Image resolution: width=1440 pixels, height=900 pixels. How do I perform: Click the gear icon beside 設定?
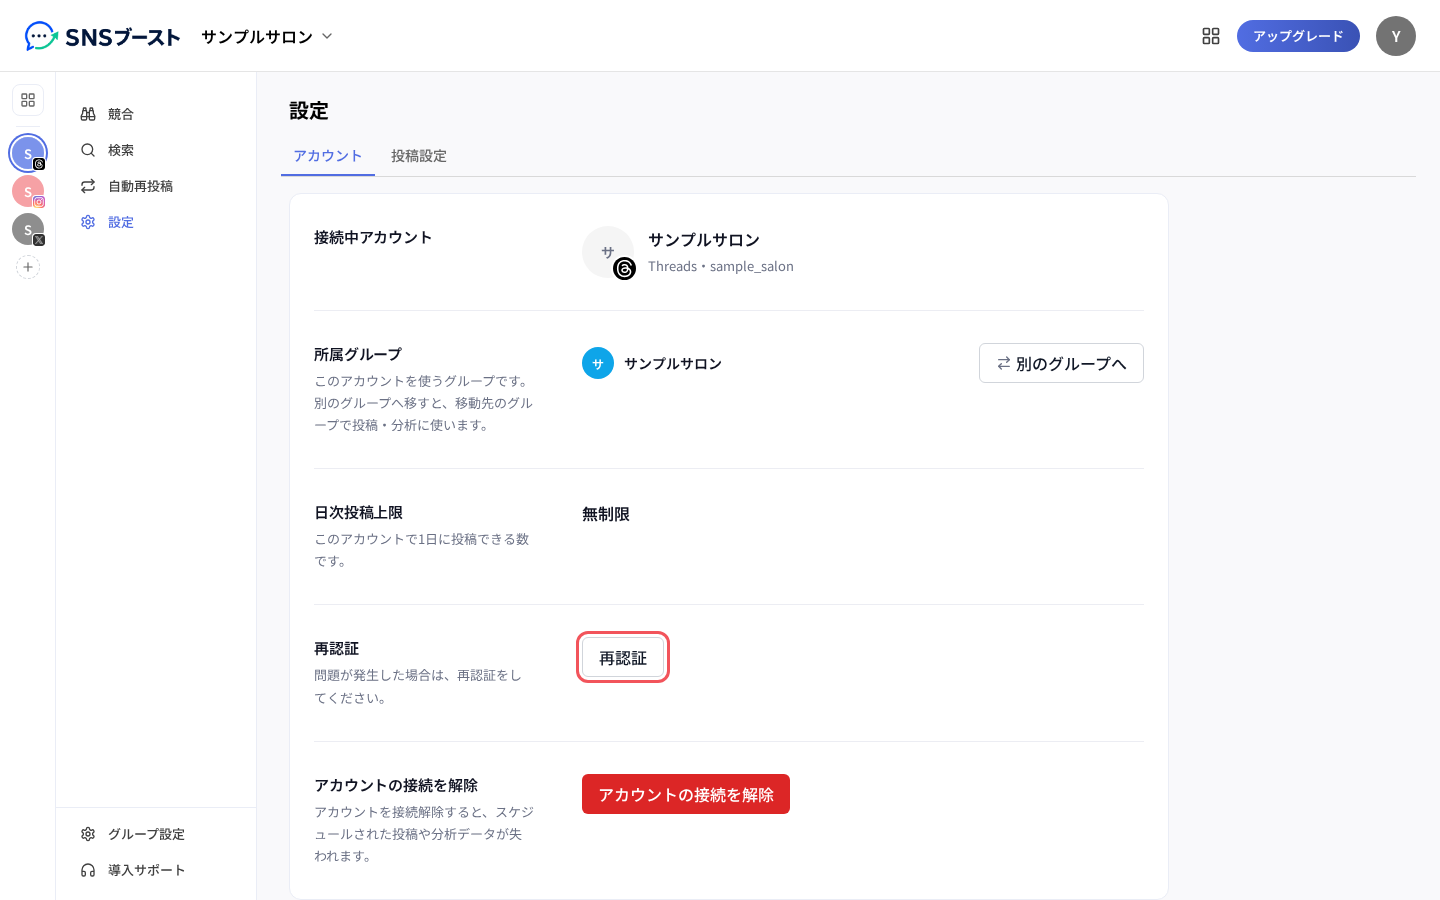pos(88,222)
